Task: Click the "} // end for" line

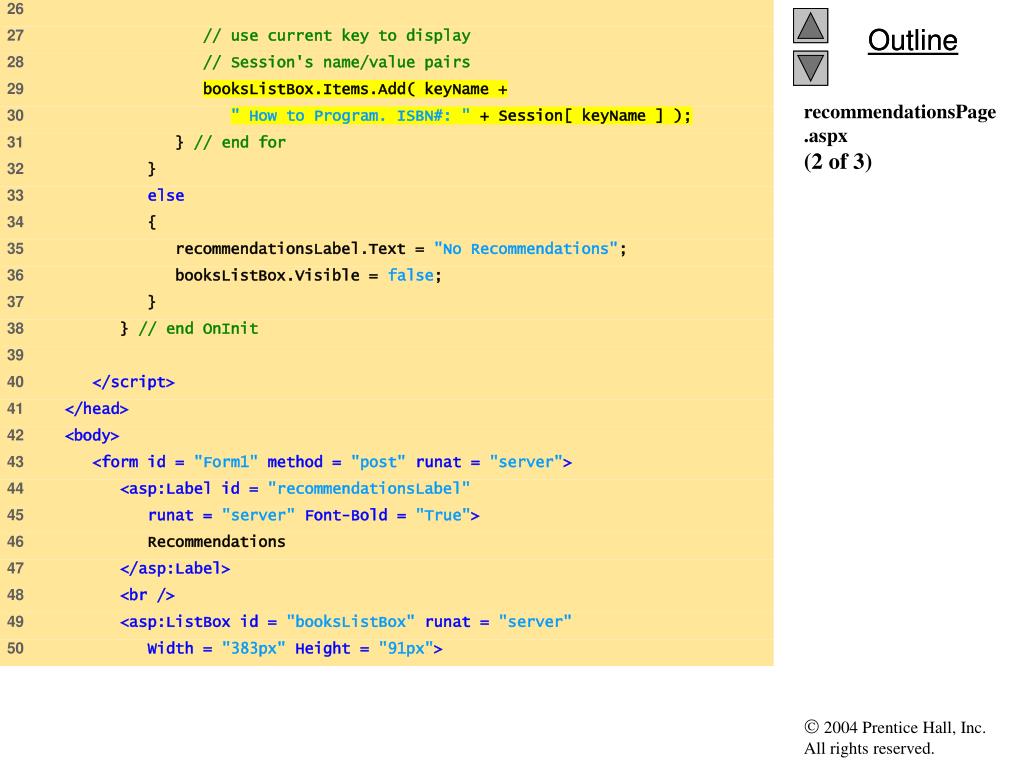Action: pos(231,142)
